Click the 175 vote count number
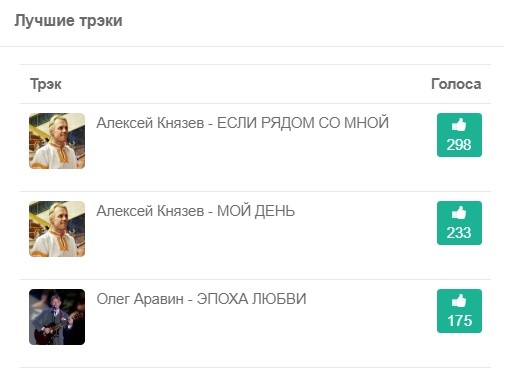This screenshot has width=507, height=368. (x=460, y=321)
